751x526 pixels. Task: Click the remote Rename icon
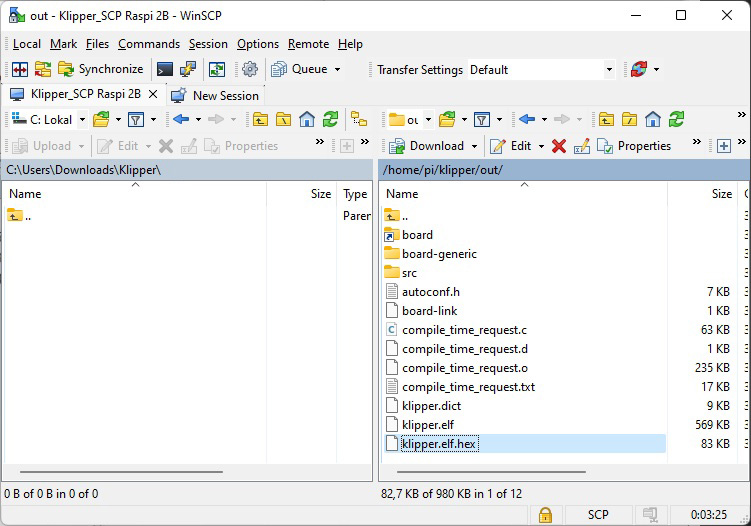coord(581,146)
